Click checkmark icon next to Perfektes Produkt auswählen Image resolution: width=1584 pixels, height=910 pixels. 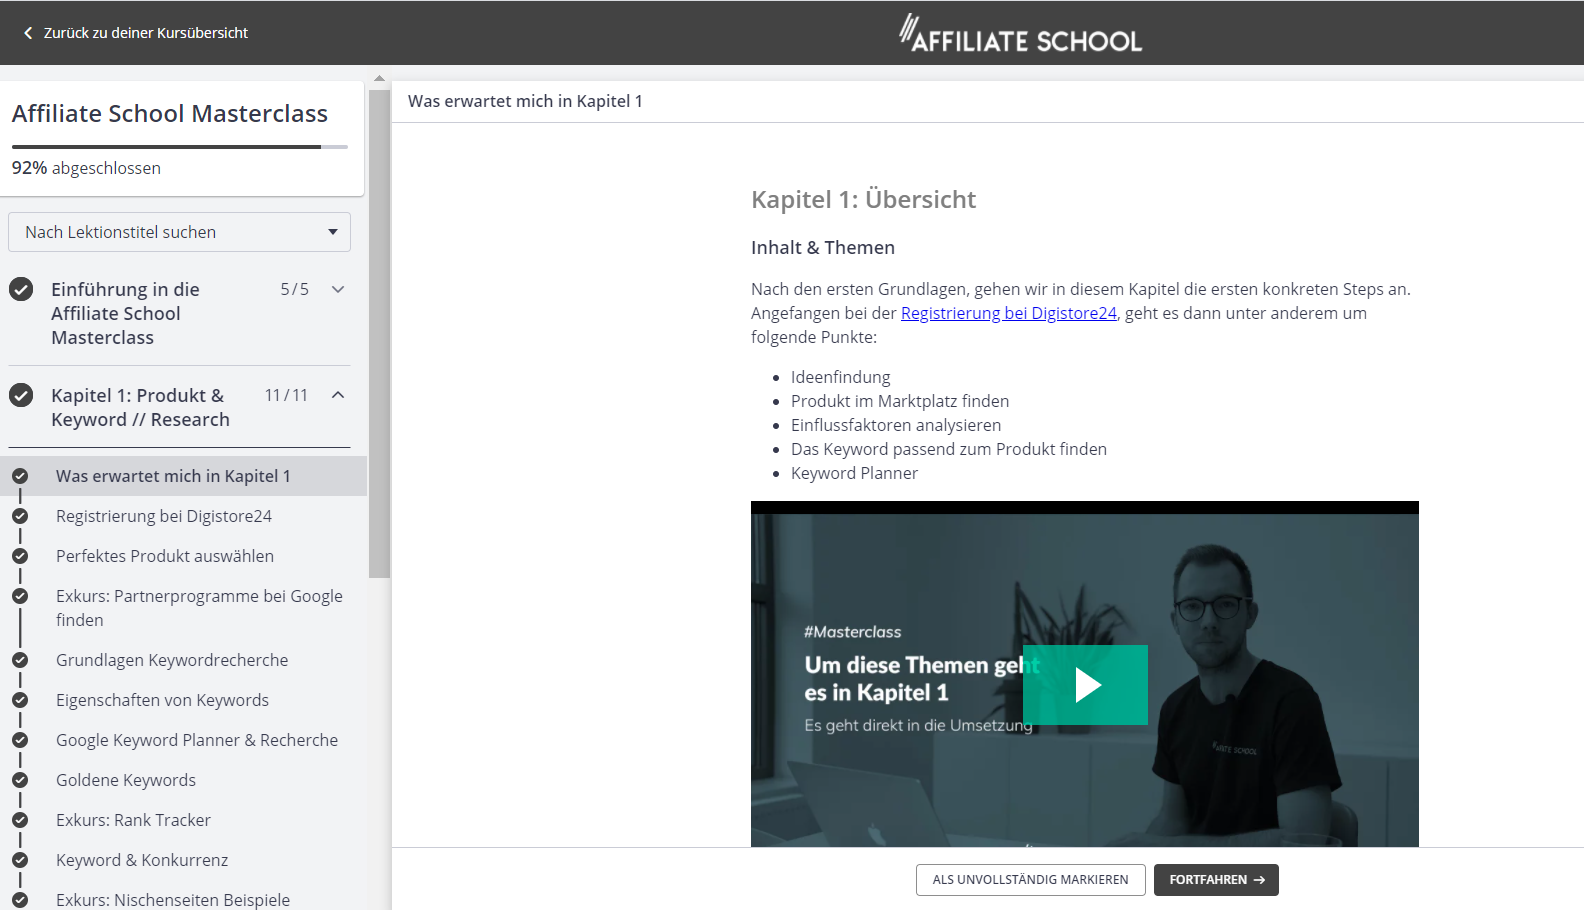(20, 556)
